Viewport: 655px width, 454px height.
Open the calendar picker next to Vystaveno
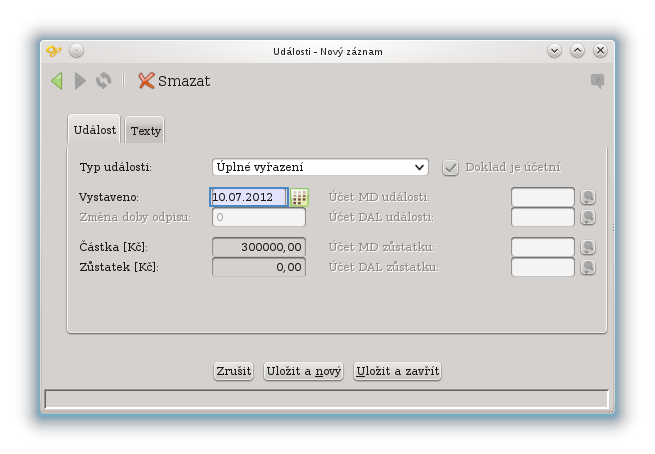(299, 197)
